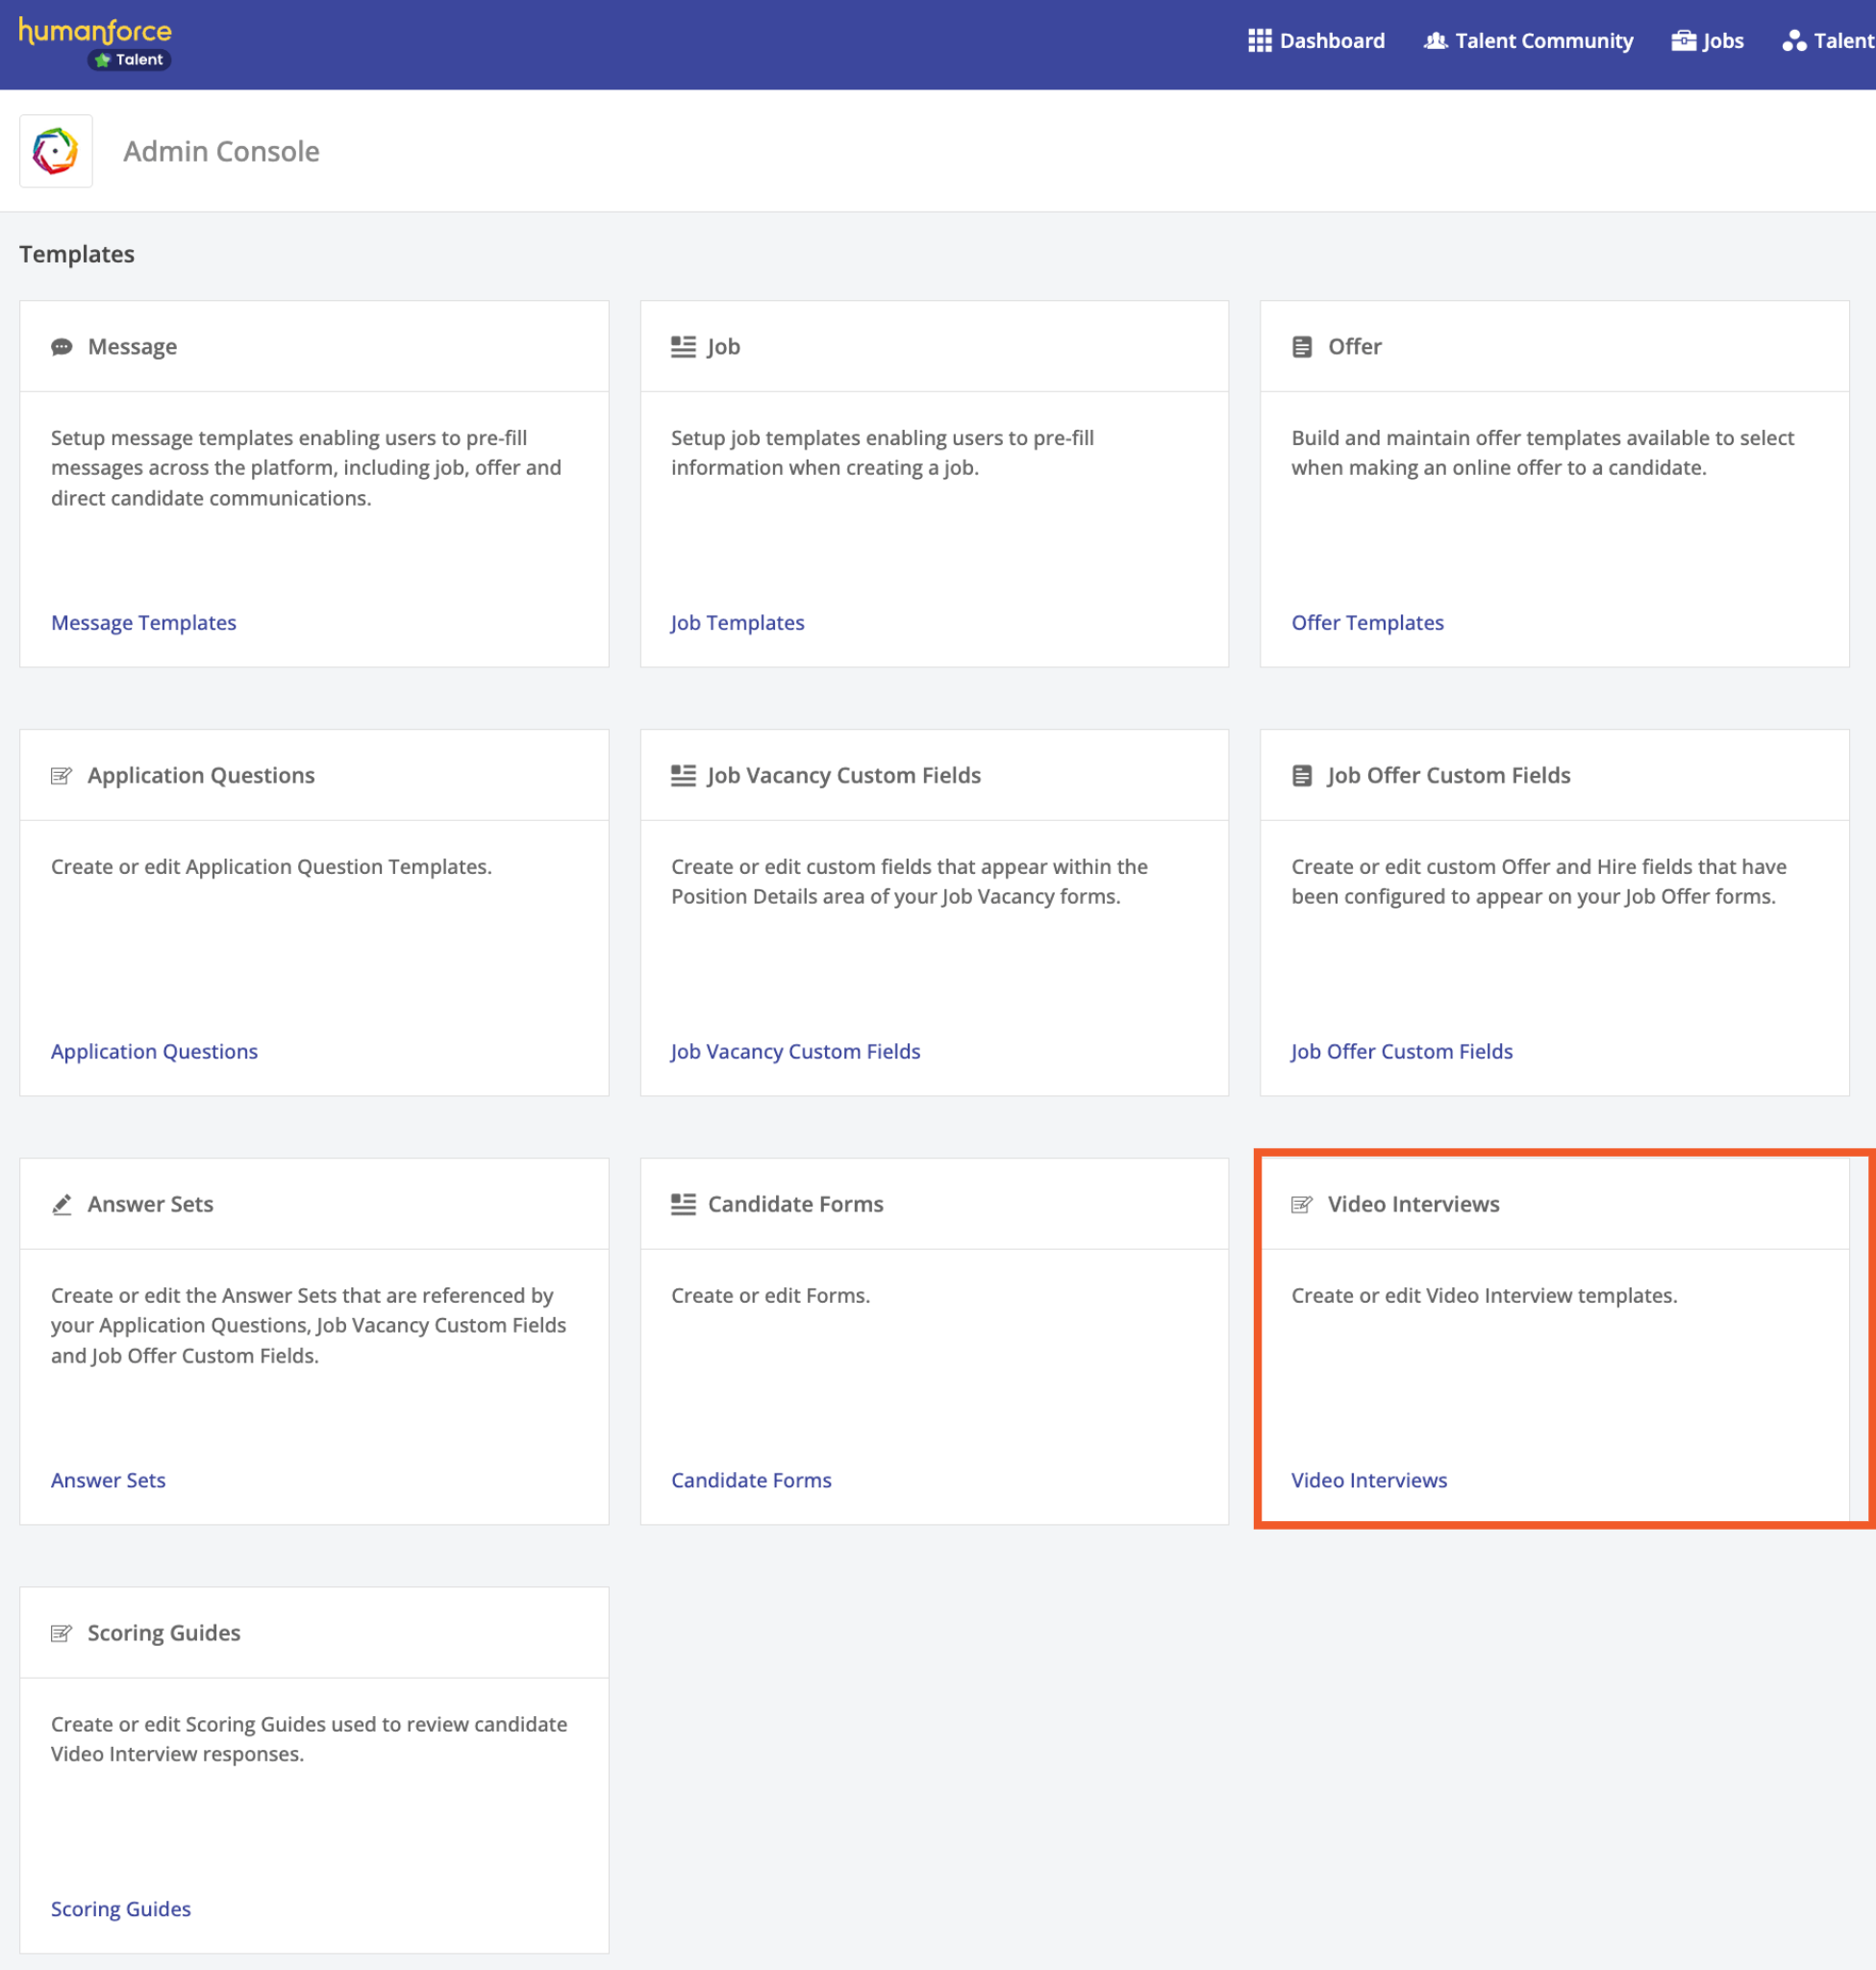The height and width of the screenshot is (1970, 1876).
Task: Click 'Create or edit Forms.' description
Action: pyautogui.click(x=770, y=1296)
